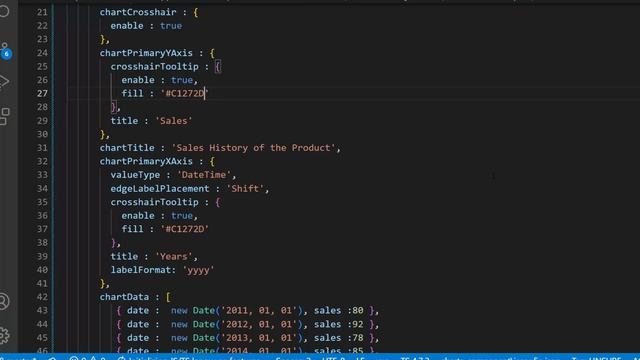The height and width of the screenshot is (360, 640).
Task: Open the Manage gear icon
Action: tap(4, 336)
